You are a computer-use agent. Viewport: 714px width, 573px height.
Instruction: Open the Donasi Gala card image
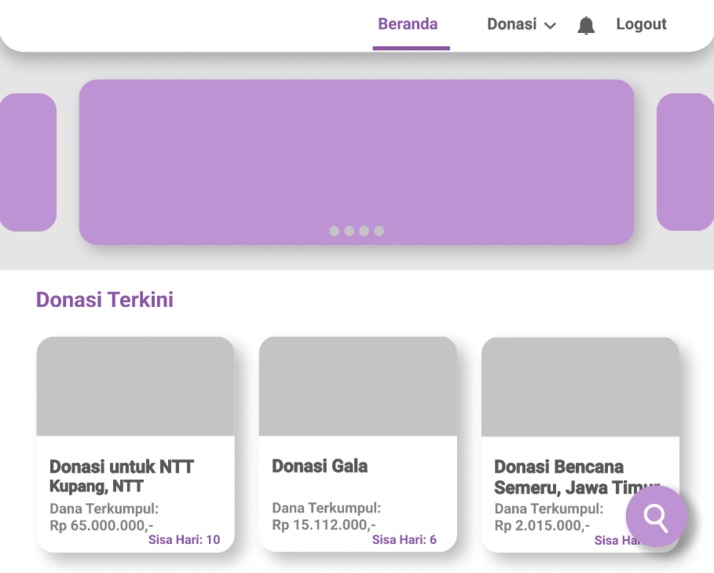[358, 386]
